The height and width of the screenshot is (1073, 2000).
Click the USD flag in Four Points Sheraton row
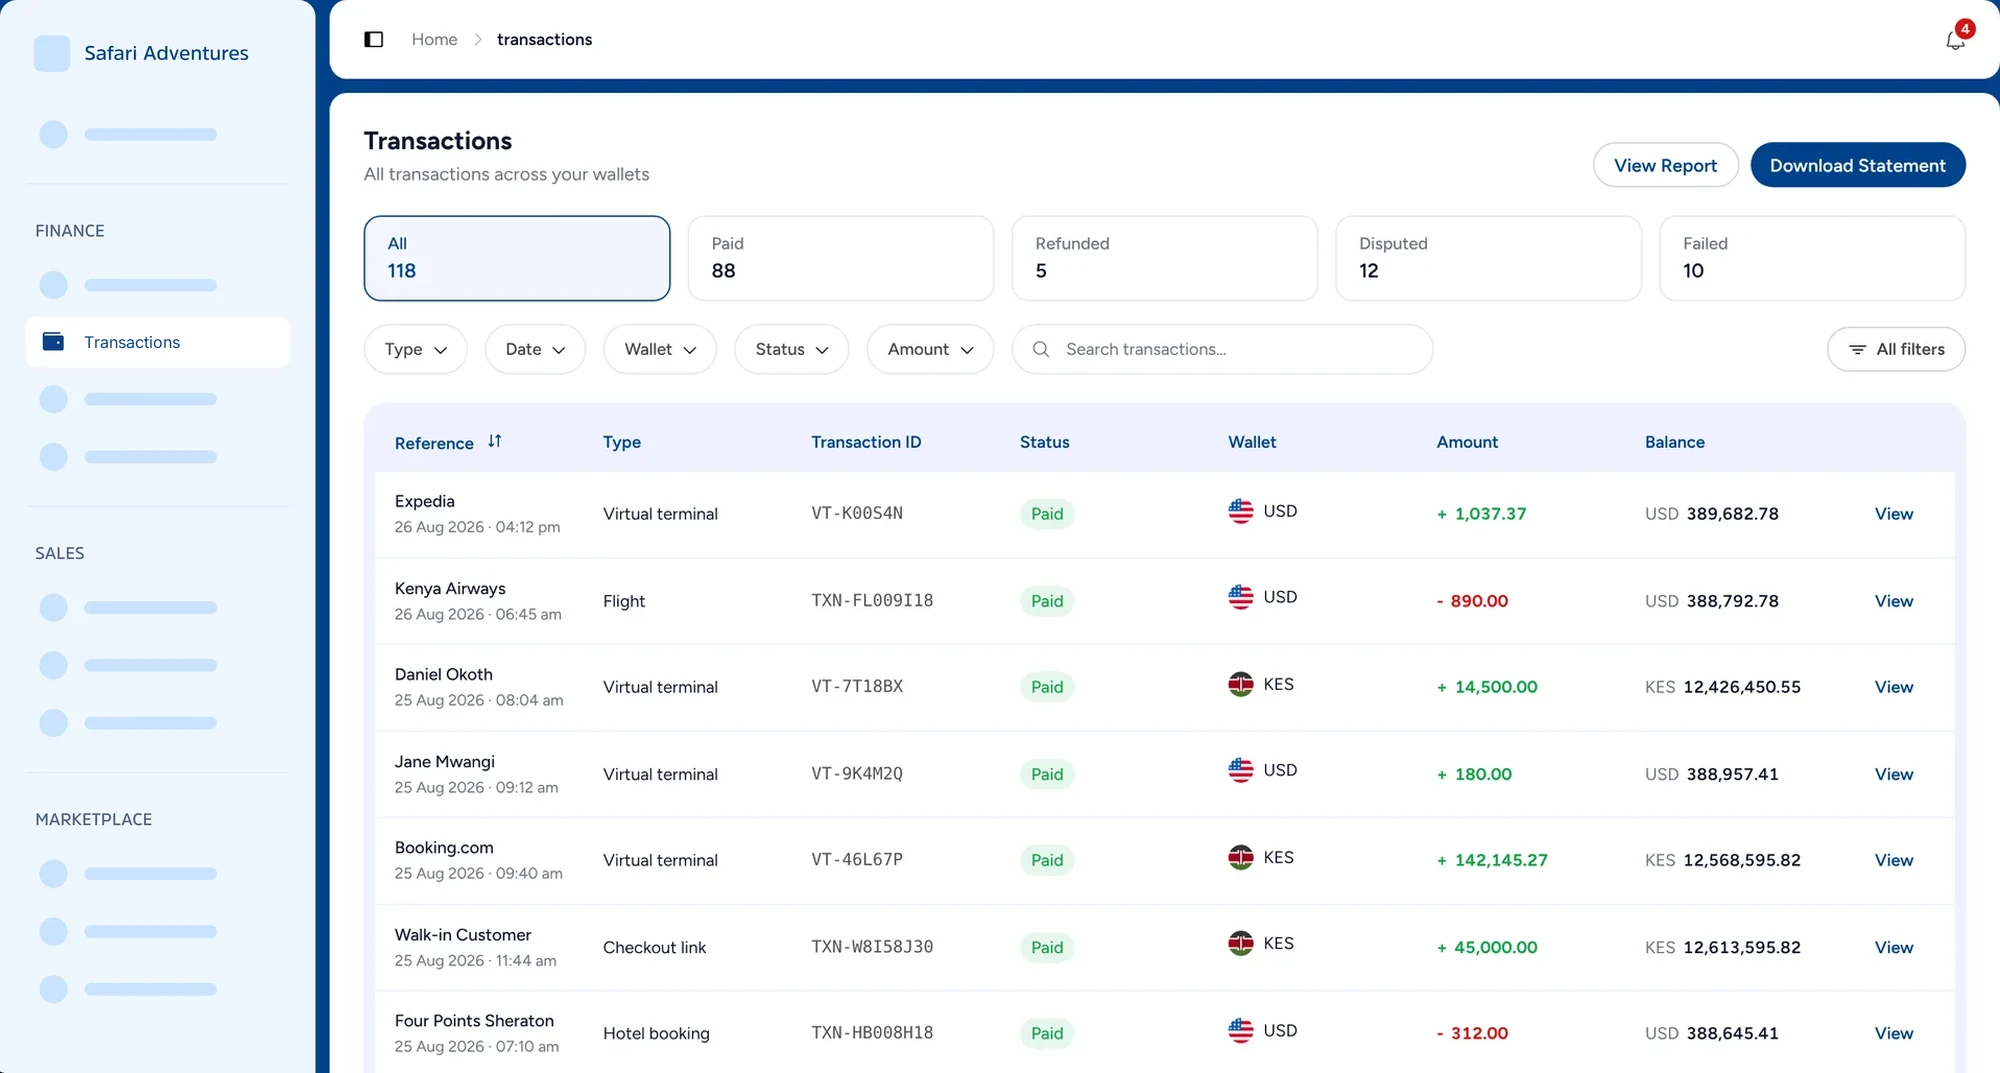click(1241, 1030)
